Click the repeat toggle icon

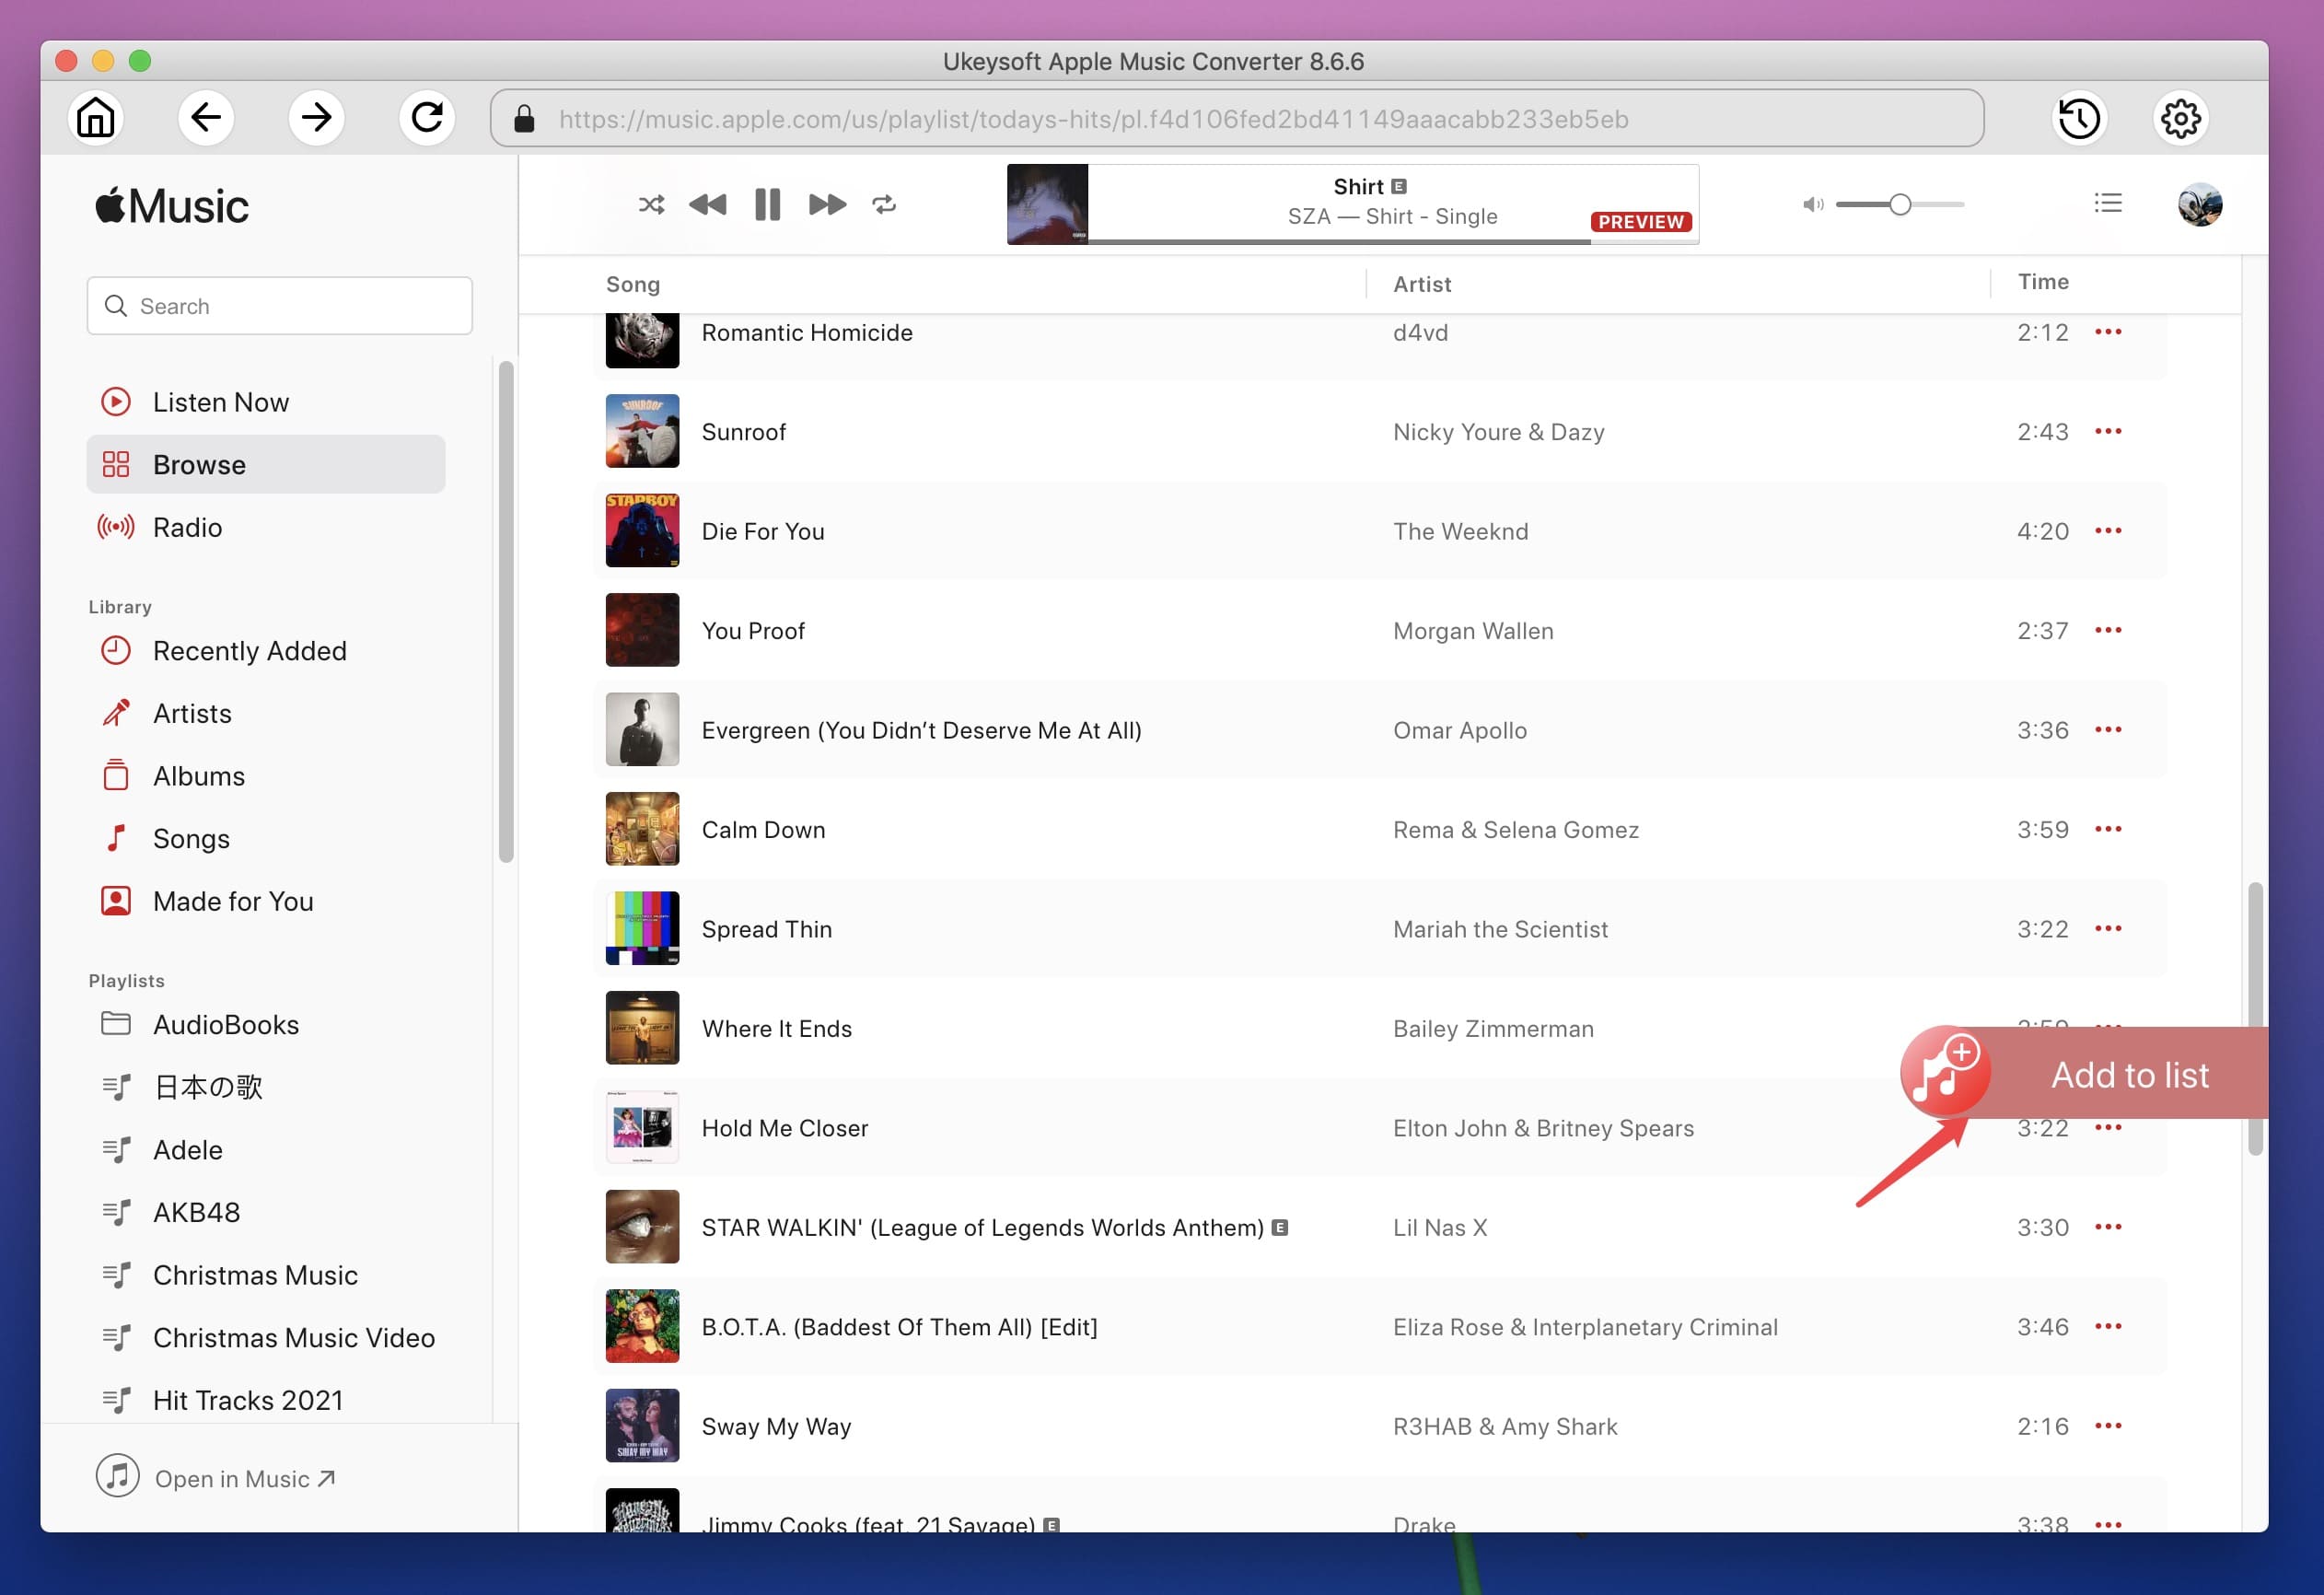click(x=885, y=202)
